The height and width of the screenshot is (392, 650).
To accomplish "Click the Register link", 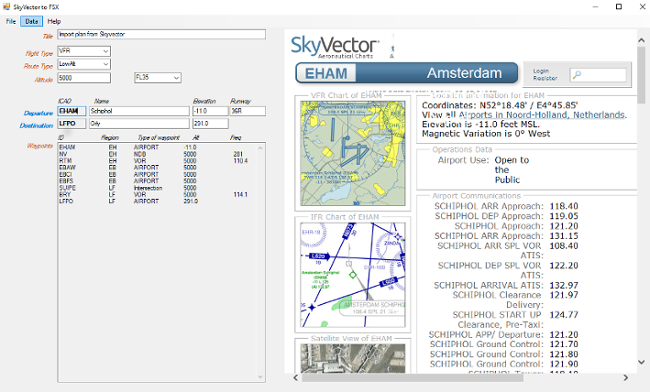I will point(545,78).
